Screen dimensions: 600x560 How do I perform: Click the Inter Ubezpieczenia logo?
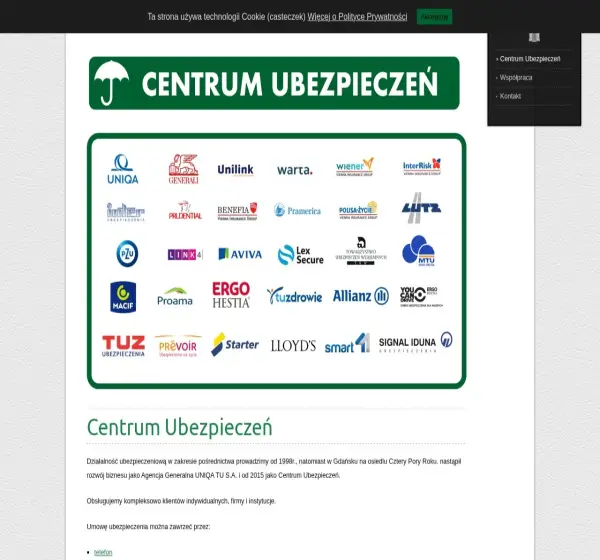tap(126, 212)
